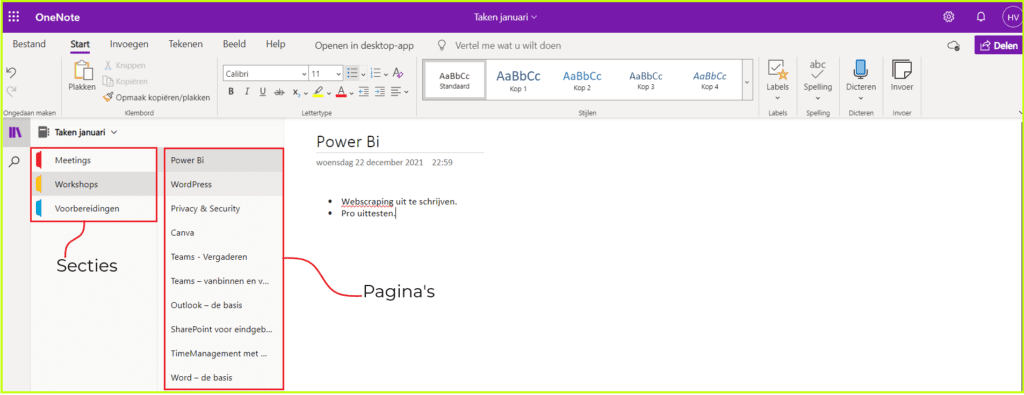Open numbering style dropdown arrow

coord(386,74)
